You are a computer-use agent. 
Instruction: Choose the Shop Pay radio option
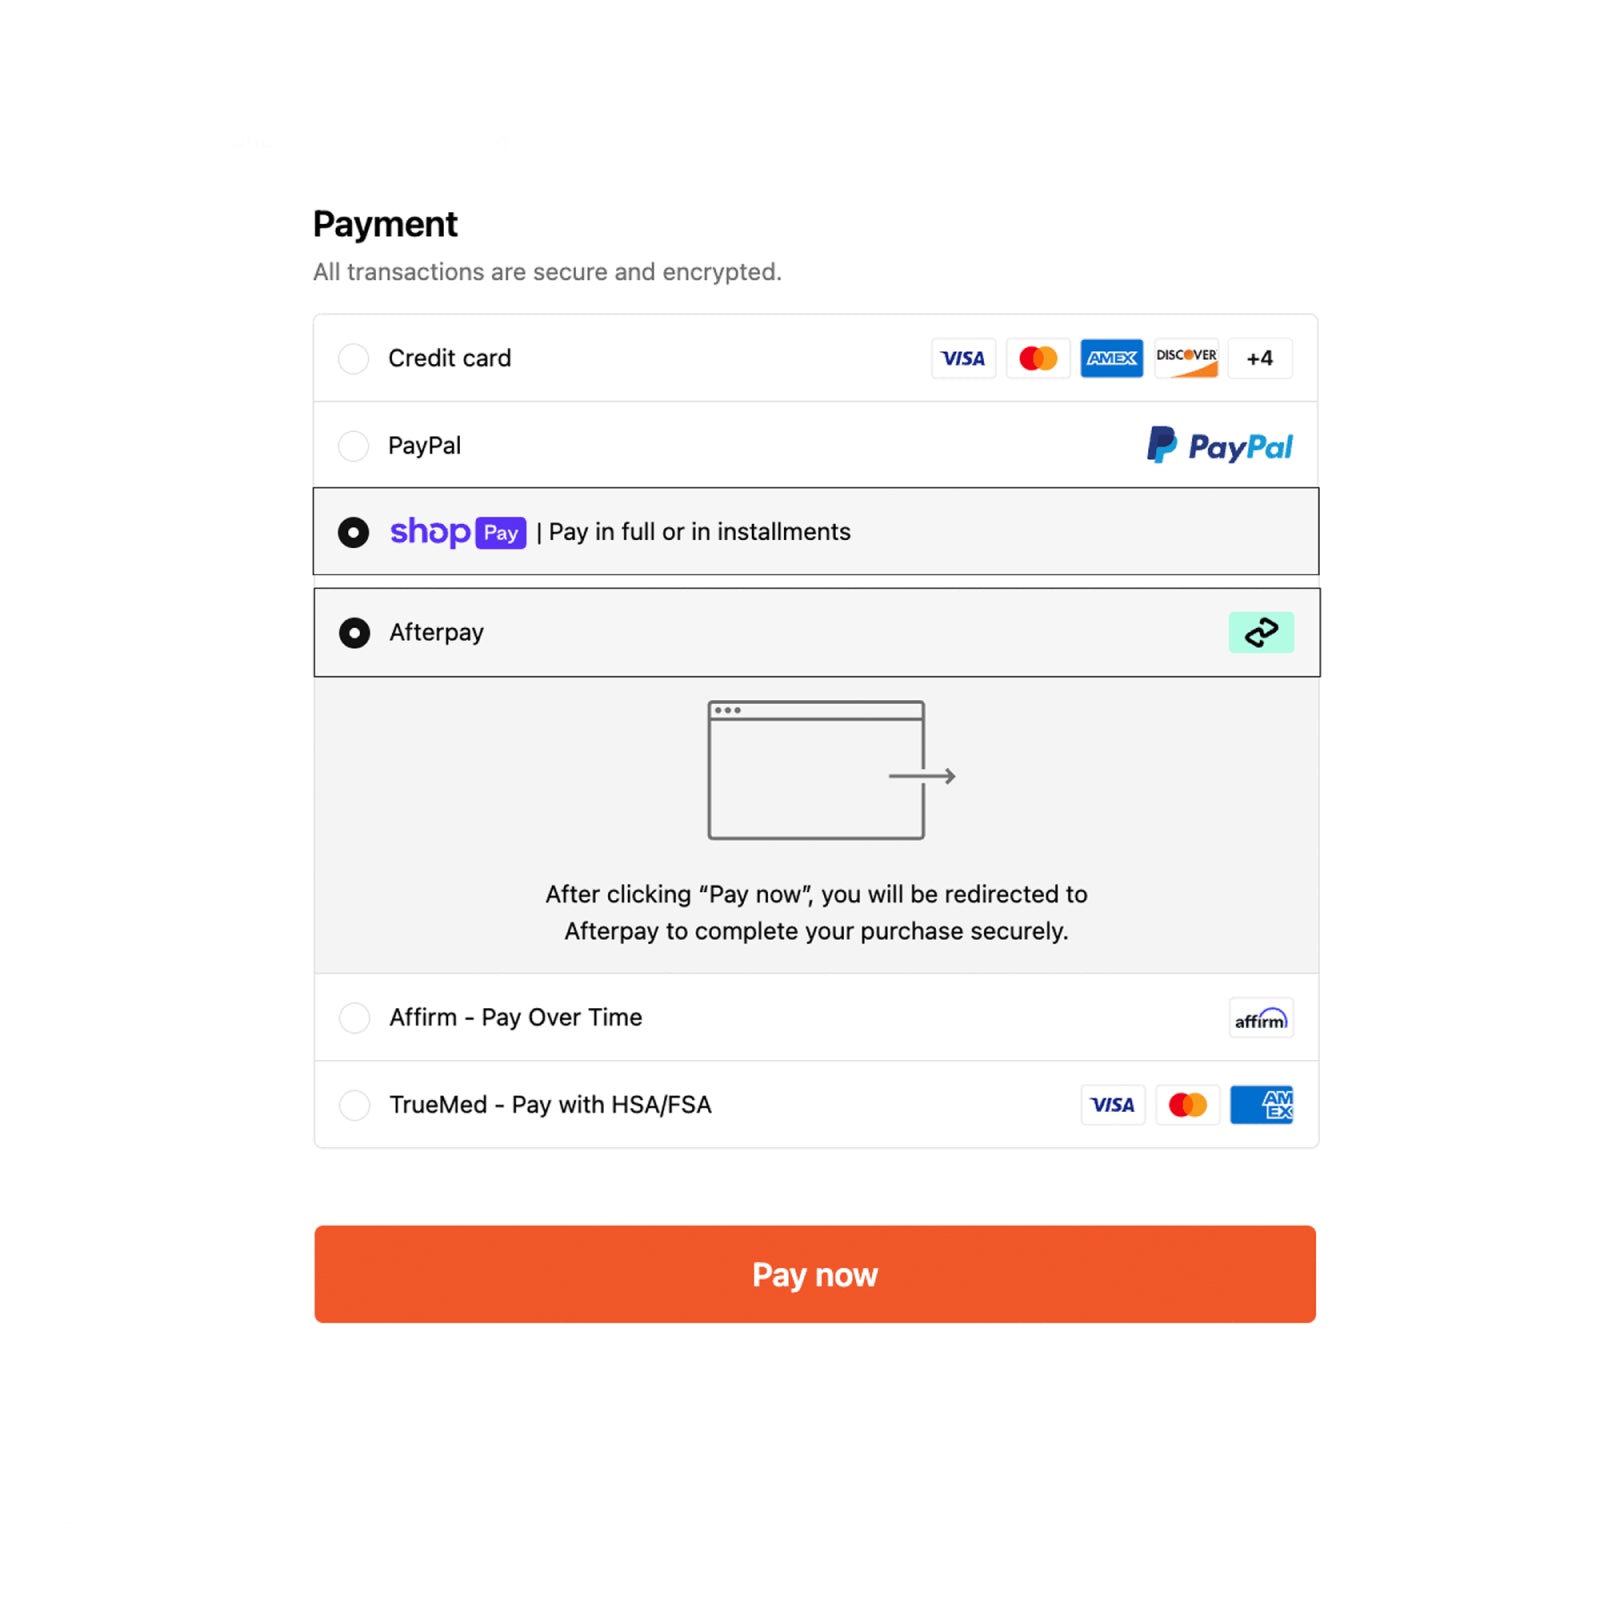353,532
